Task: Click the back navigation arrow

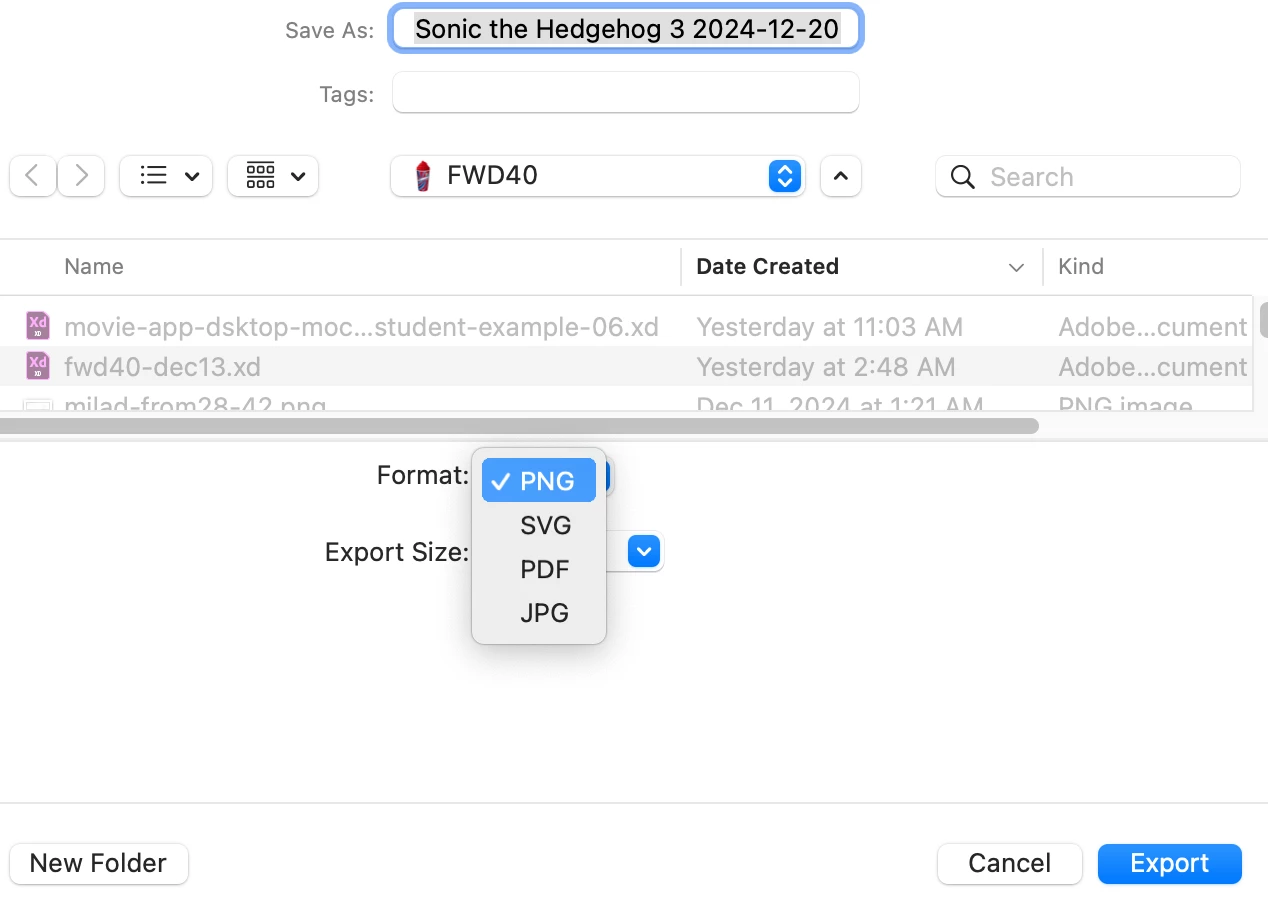Action: (33, 177)
